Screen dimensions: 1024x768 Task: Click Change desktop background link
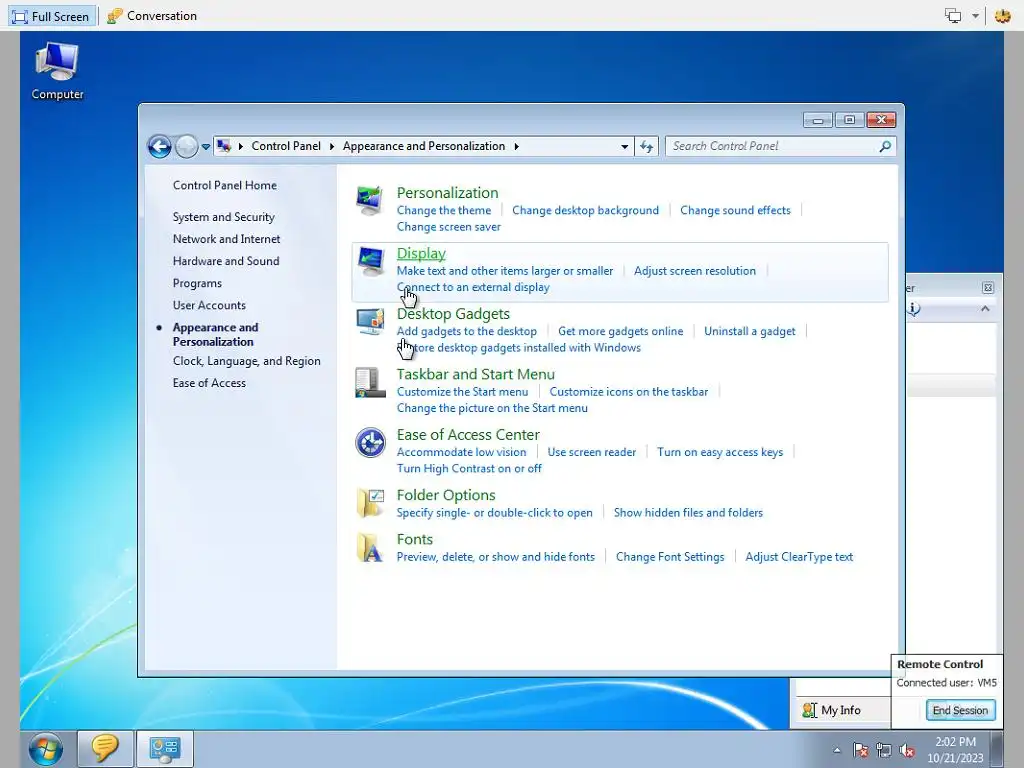coord(585,210)
